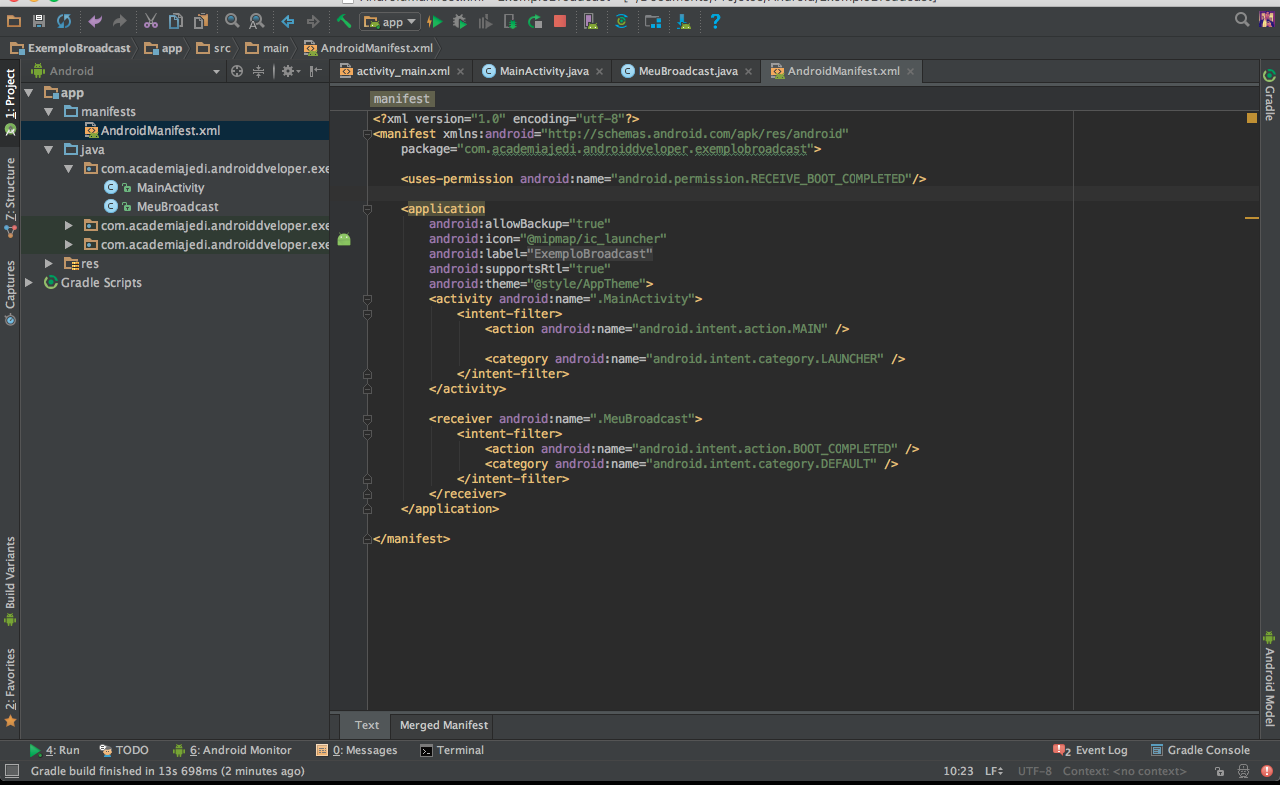1280x785 pixels.
Task: Open the Terminal tool window button
Action: pos(452,750)
